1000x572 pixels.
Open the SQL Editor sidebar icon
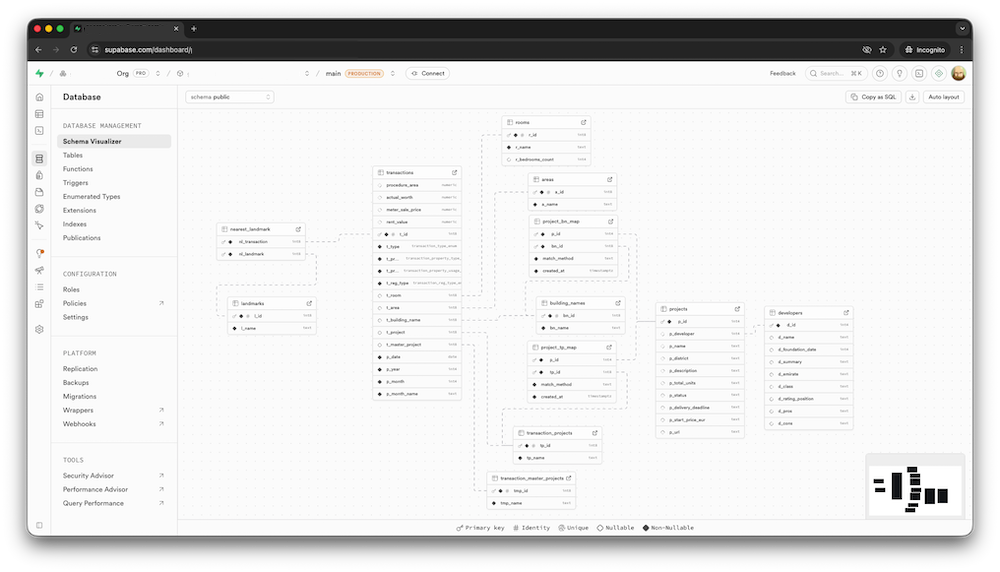[x=40, y=131]
